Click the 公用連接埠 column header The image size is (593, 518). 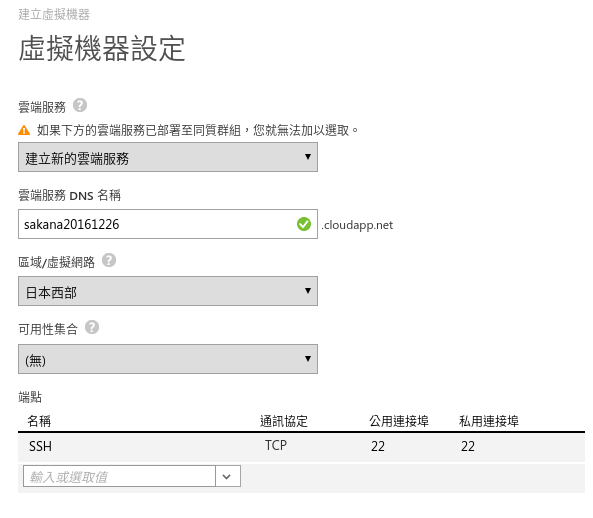point(399,421)
